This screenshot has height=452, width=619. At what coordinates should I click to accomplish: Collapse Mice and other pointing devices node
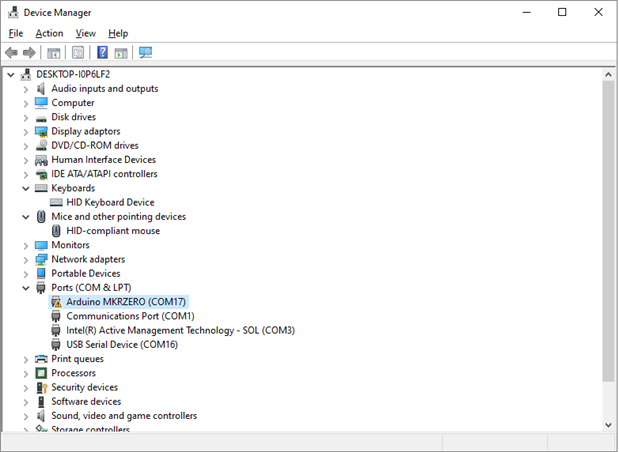(x=26, y=217)
